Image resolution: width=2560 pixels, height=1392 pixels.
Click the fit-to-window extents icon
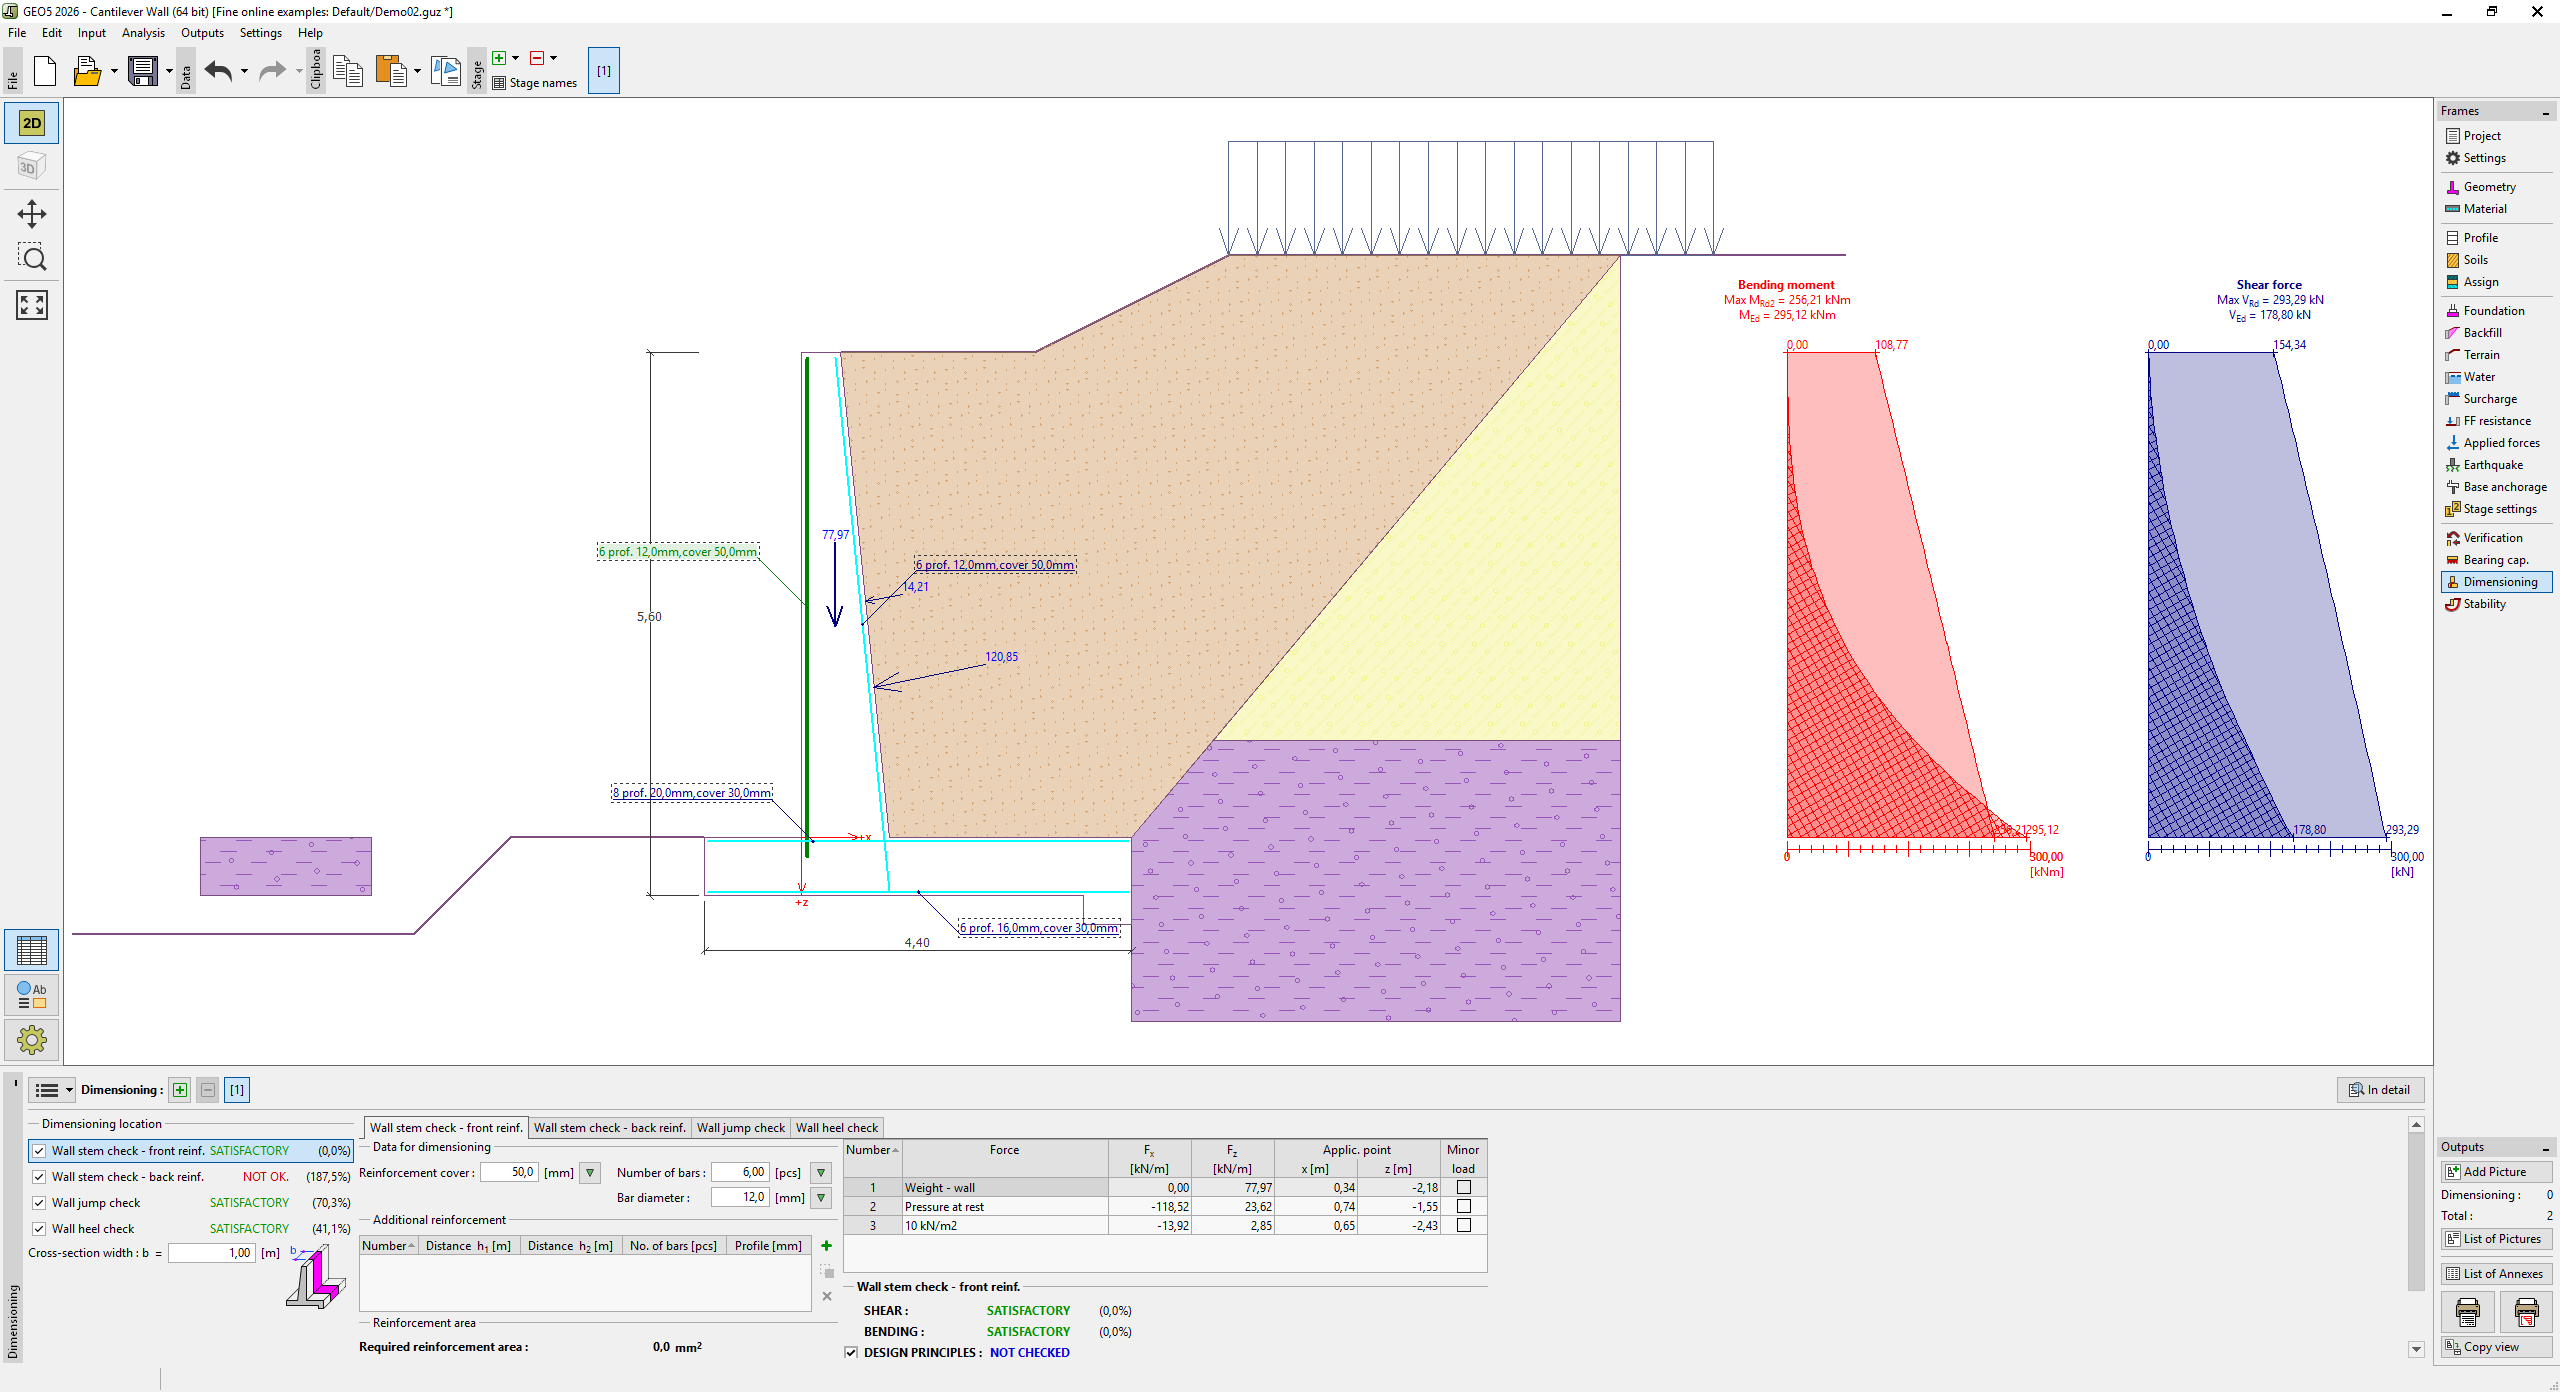pyautogui.click(x=32, y=305)
